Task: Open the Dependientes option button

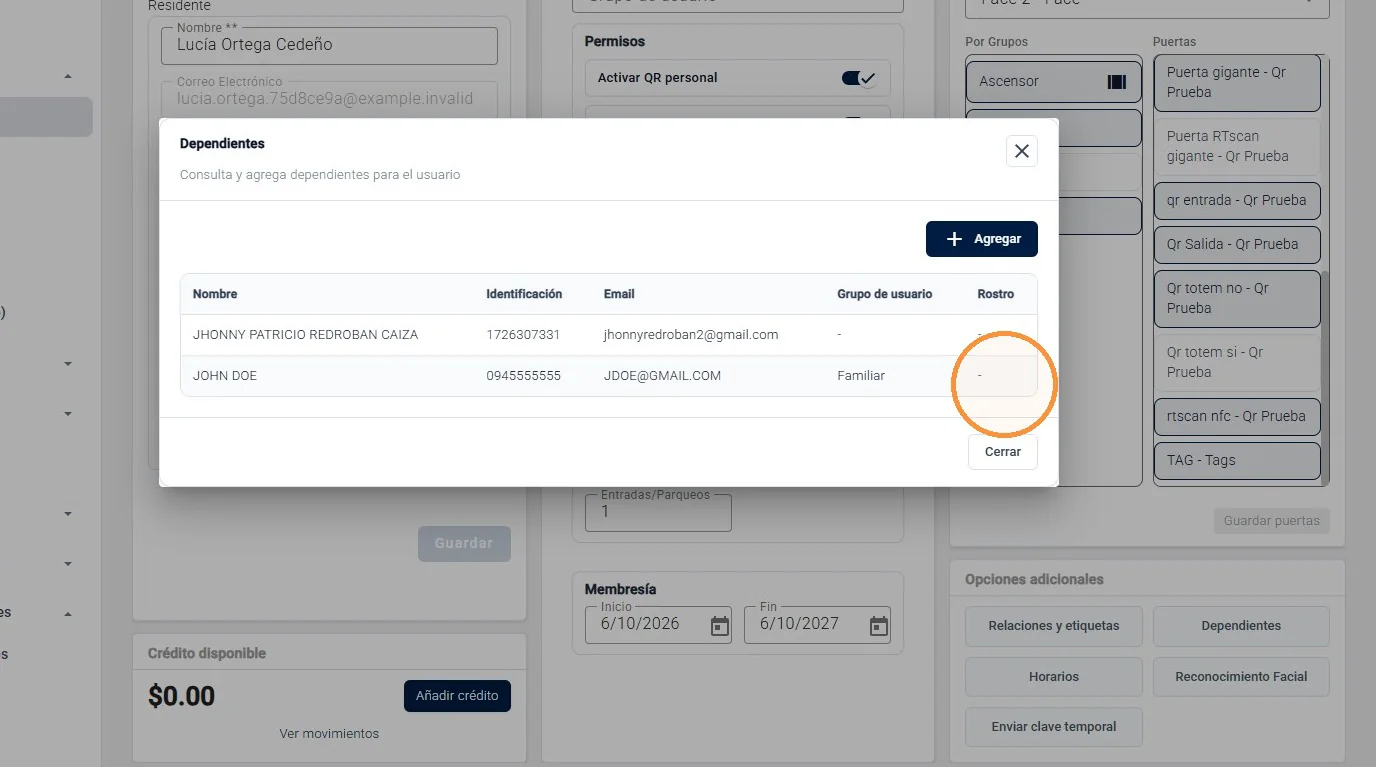Action: (1241, 626)
